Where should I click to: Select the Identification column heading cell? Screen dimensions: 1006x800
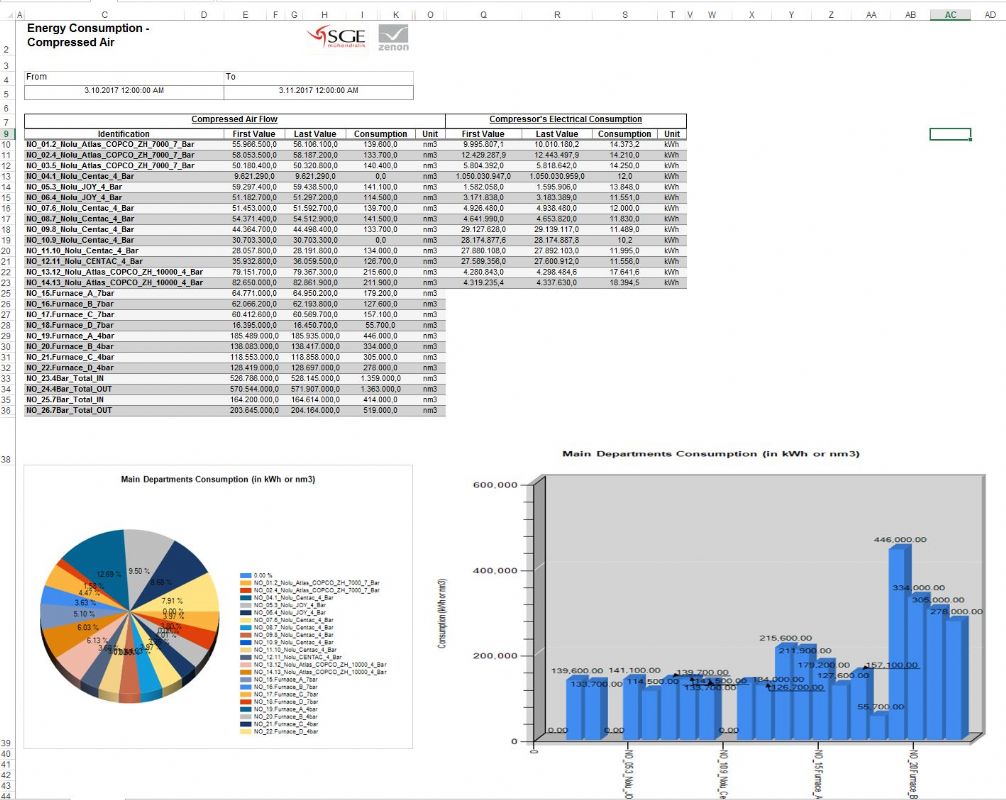point(124,134)
